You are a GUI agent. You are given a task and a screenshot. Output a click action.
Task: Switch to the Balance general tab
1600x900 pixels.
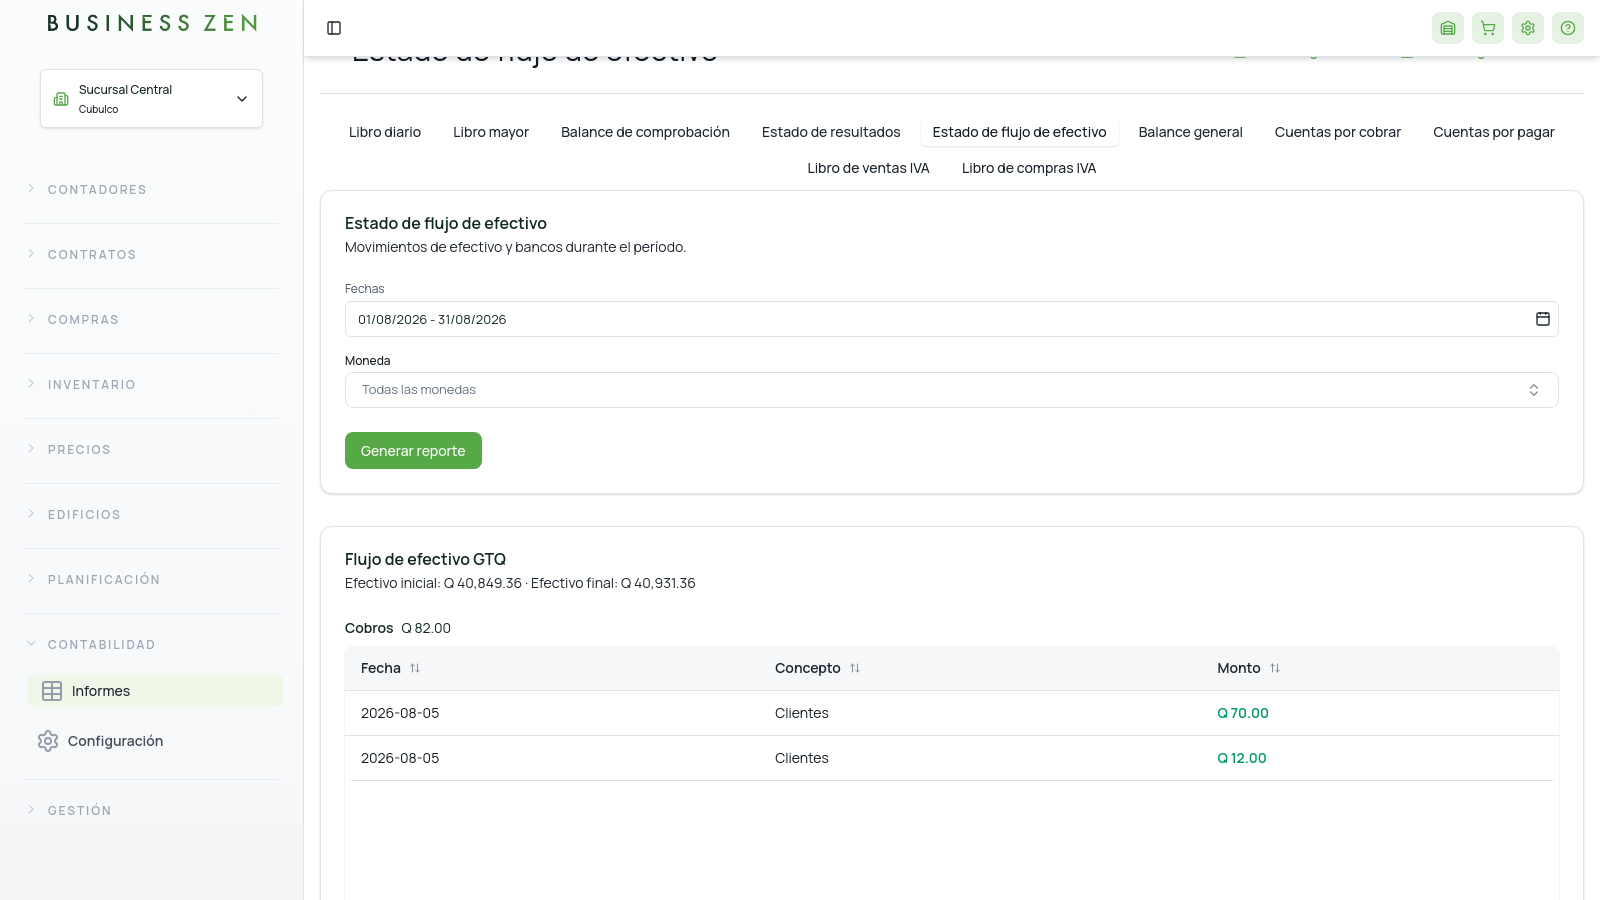click(x=1190, y=132)
